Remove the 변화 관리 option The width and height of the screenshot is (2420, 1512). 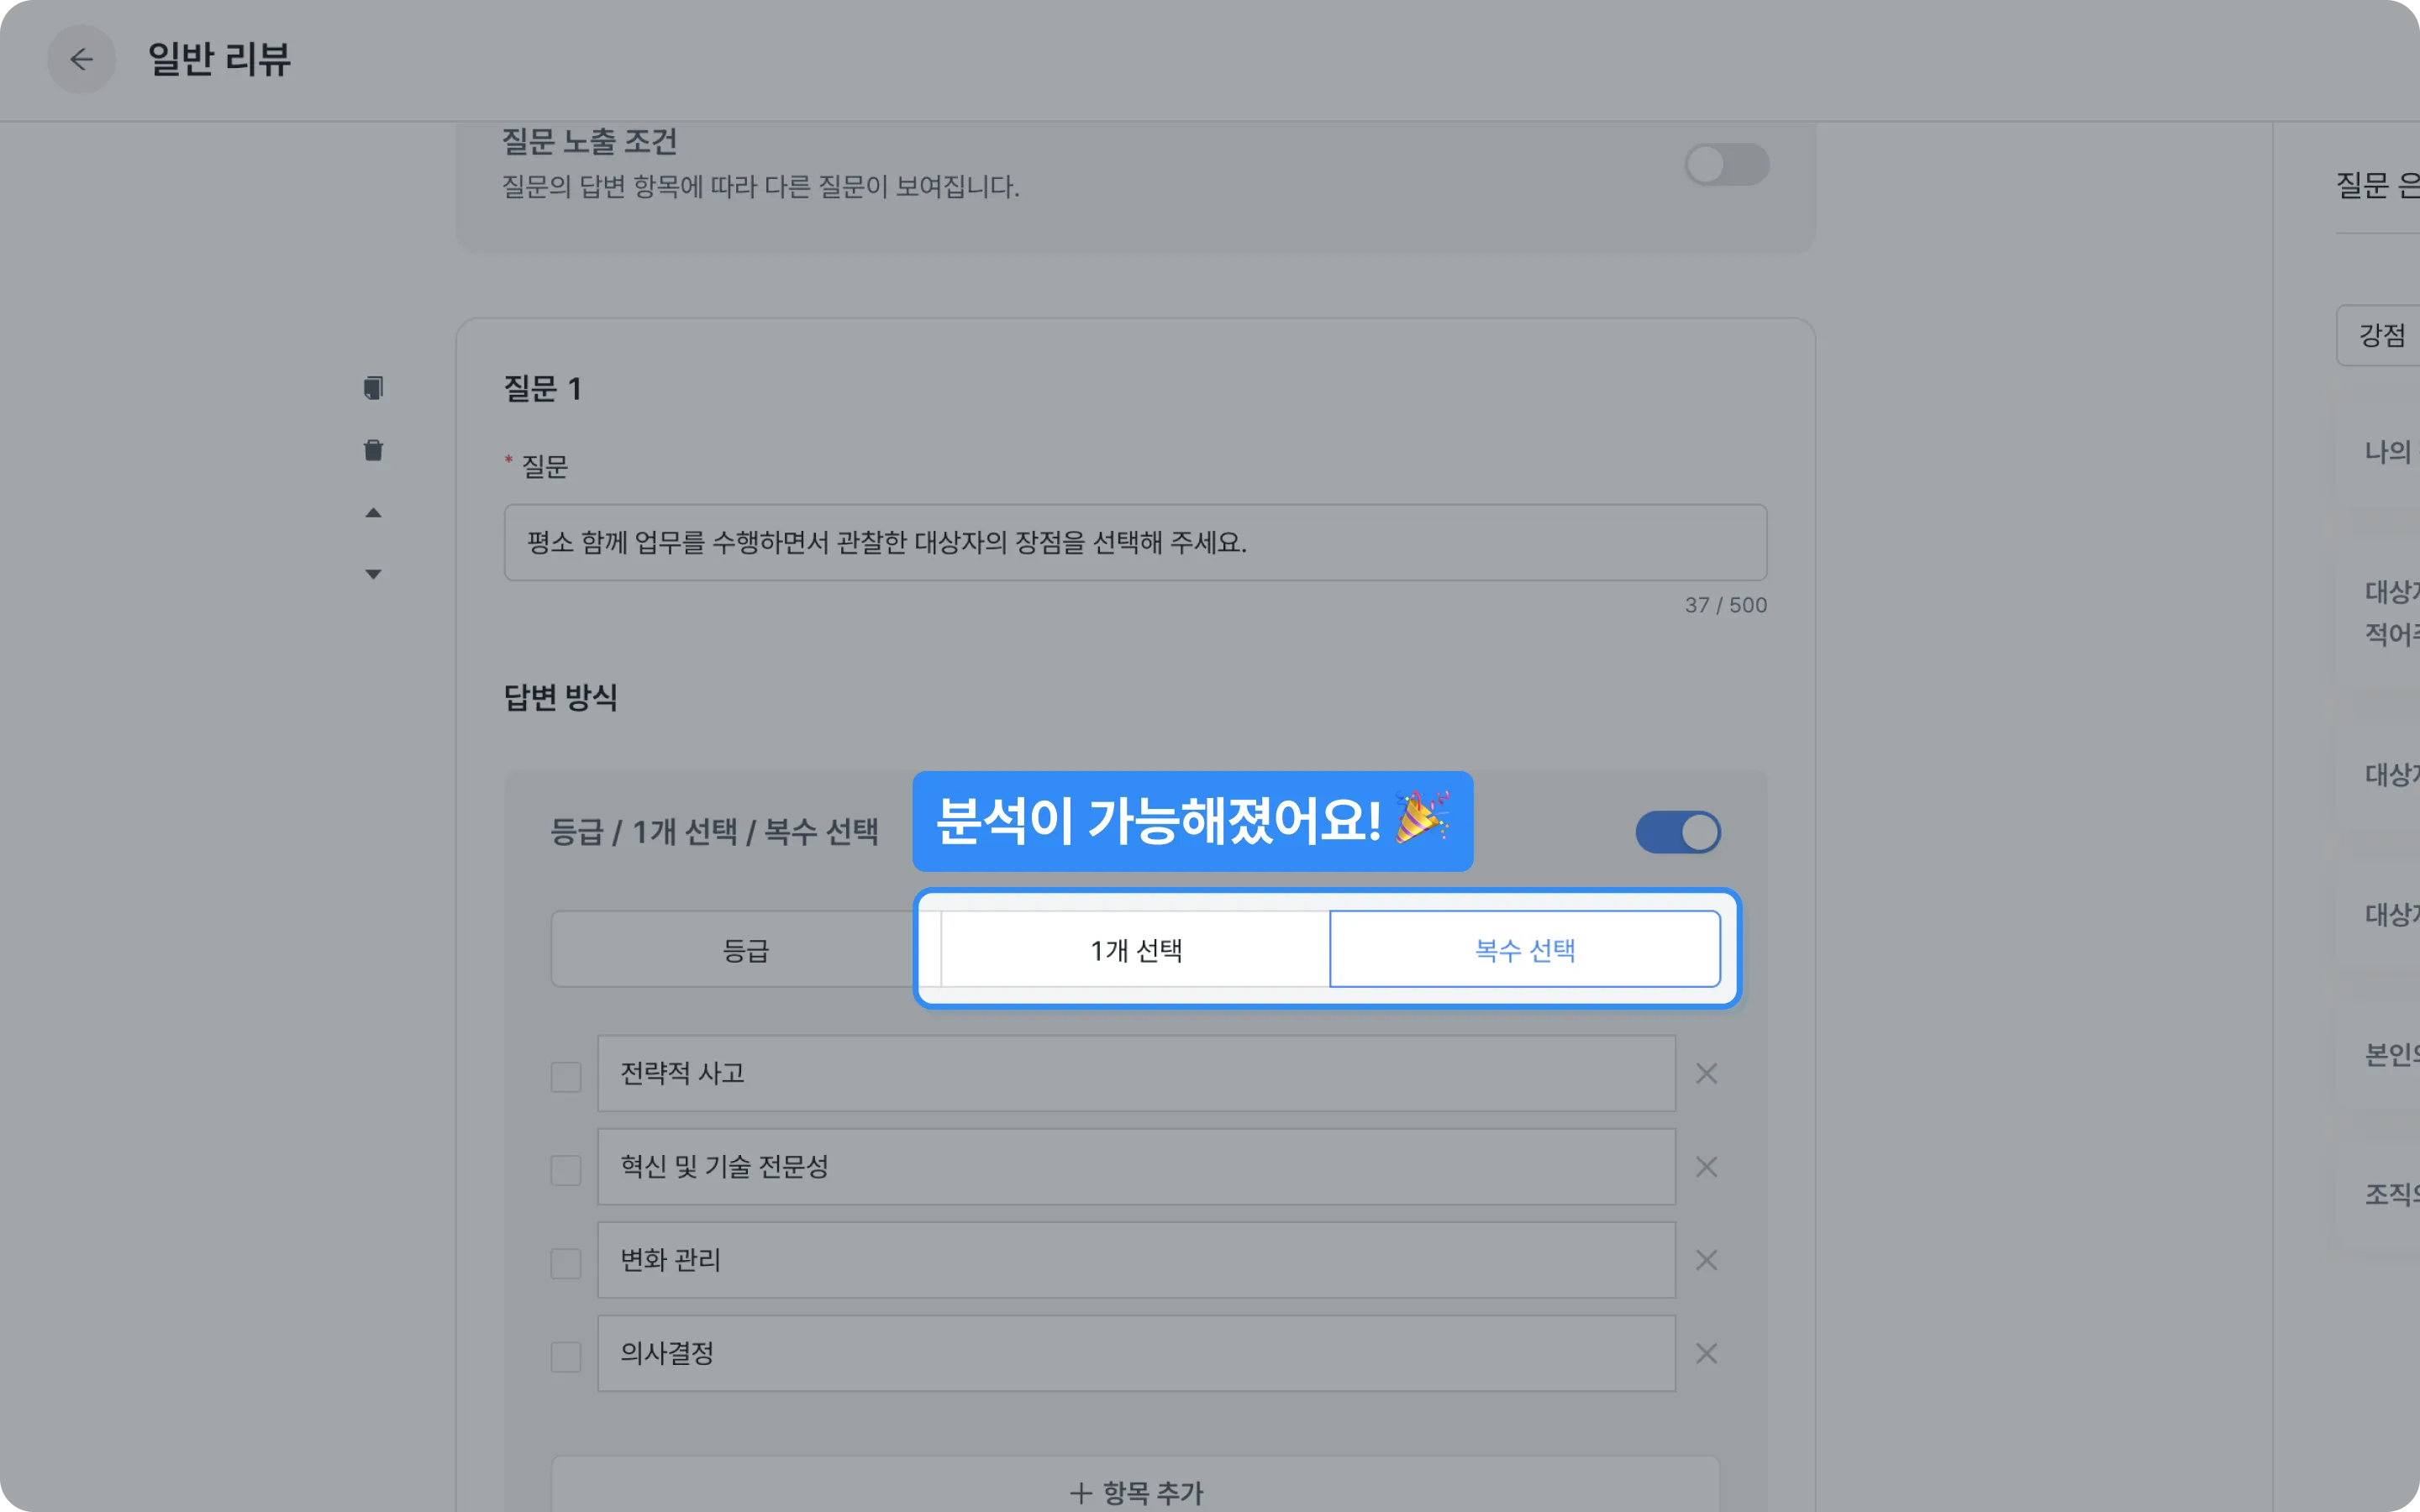pos(1706,1260)
